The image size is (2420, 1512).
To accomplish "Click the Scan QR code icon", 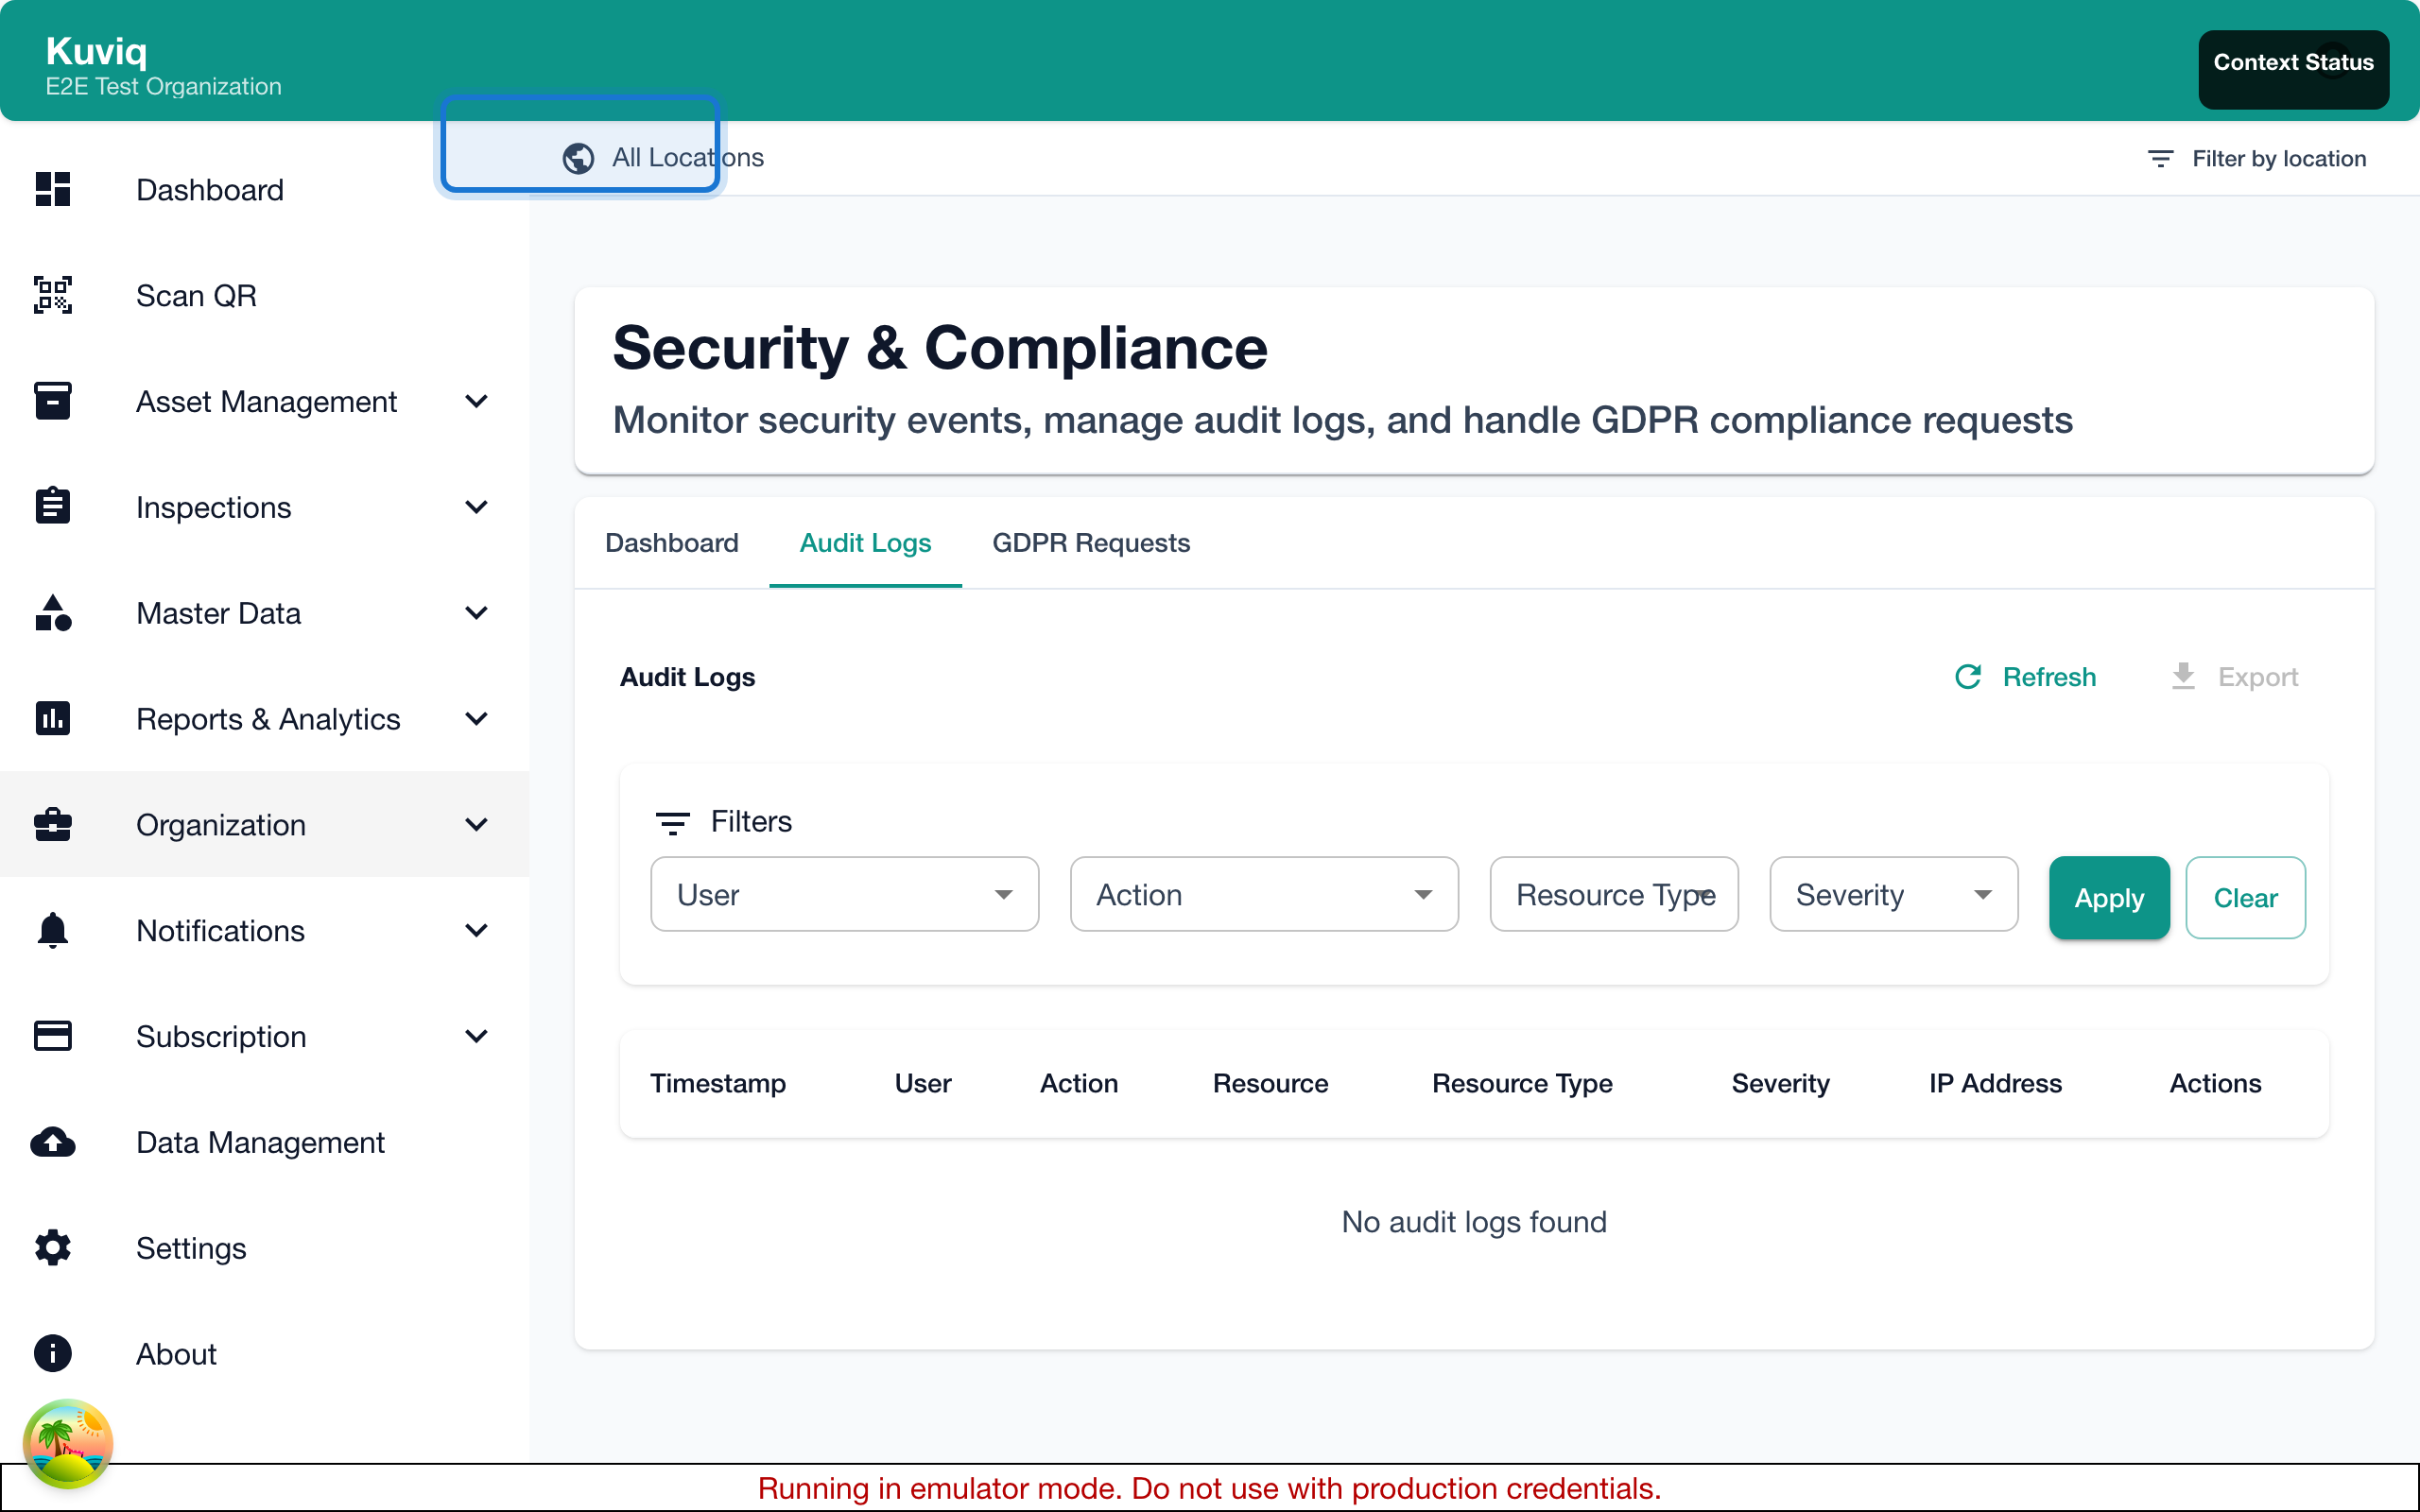I will pos(53,295).
